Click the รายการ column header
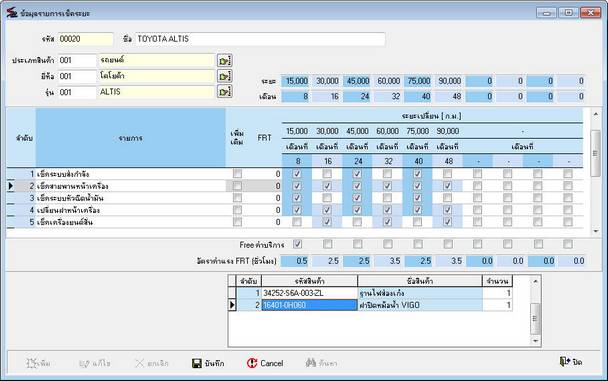The height and width of the screenshot is (381, 608). tap(131, 138)
